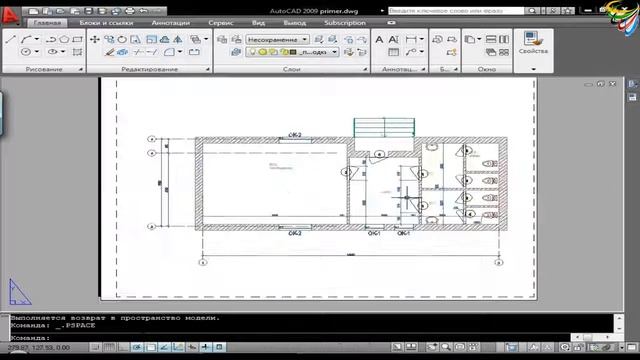Screen dimensions: 640x360
Task: Select the Fillet tool
Action: (169, 52)
